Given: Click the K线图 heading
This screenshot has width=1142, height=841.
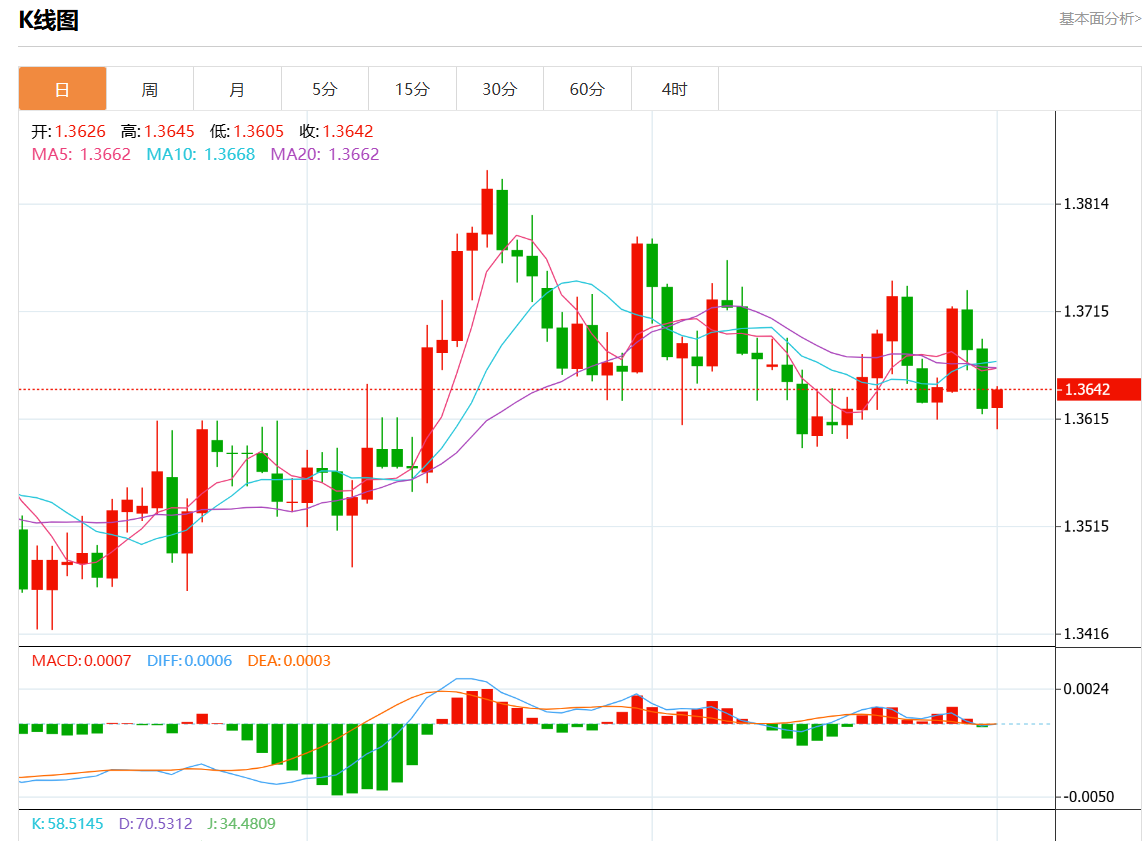Looking at the screenshot, I should 49,20.
